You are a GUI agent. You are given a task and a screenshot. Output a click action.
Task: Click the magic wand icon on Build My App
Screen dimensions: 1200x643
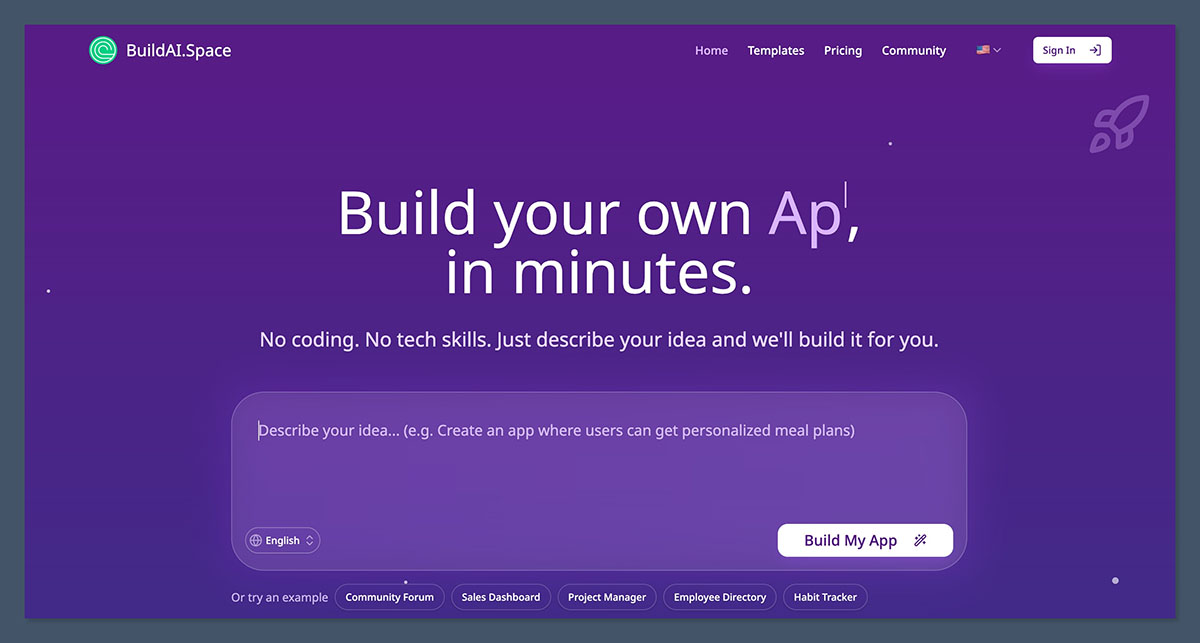tap(921, 540)
